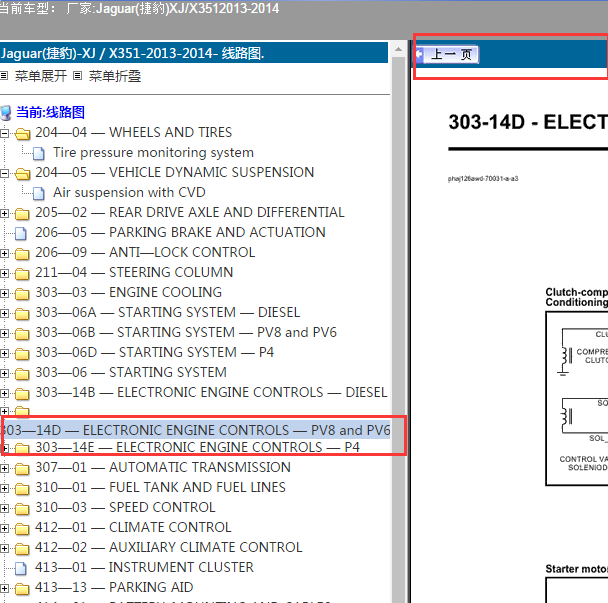Expand 303—06B STARTING SYSTEM PV8 and PV6

tap(4, 333)
